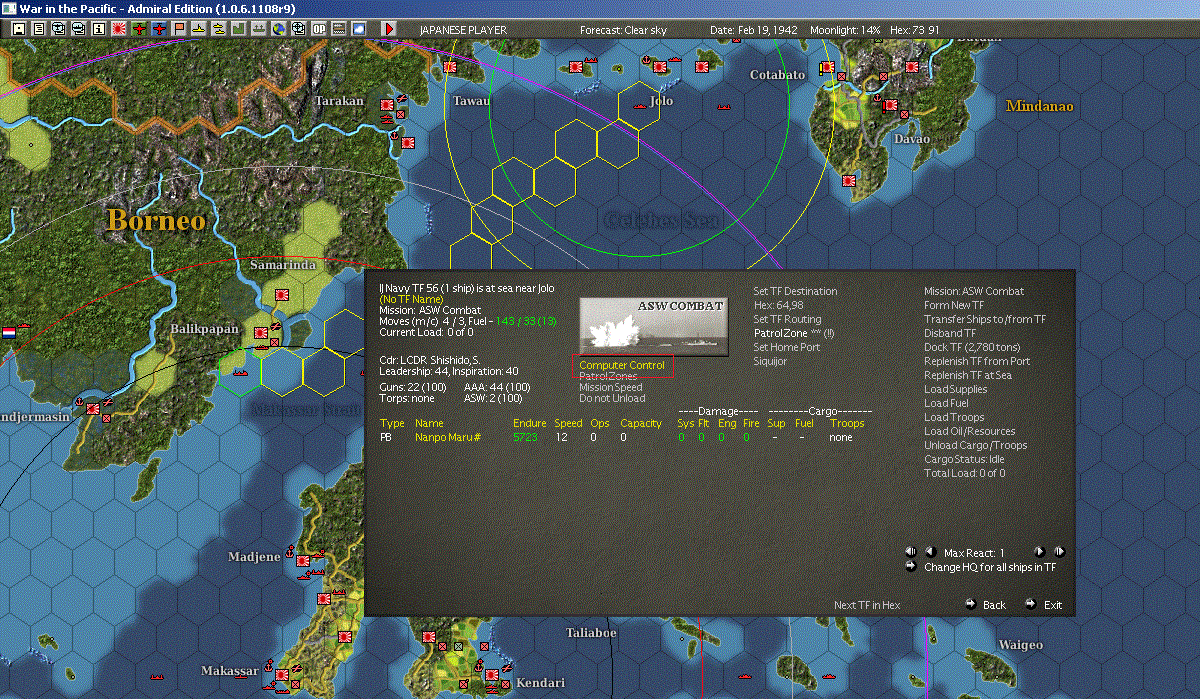1200x699 pixels.
Task: Open the Patrol Zone ** (!!) setting
Action: 794,333
